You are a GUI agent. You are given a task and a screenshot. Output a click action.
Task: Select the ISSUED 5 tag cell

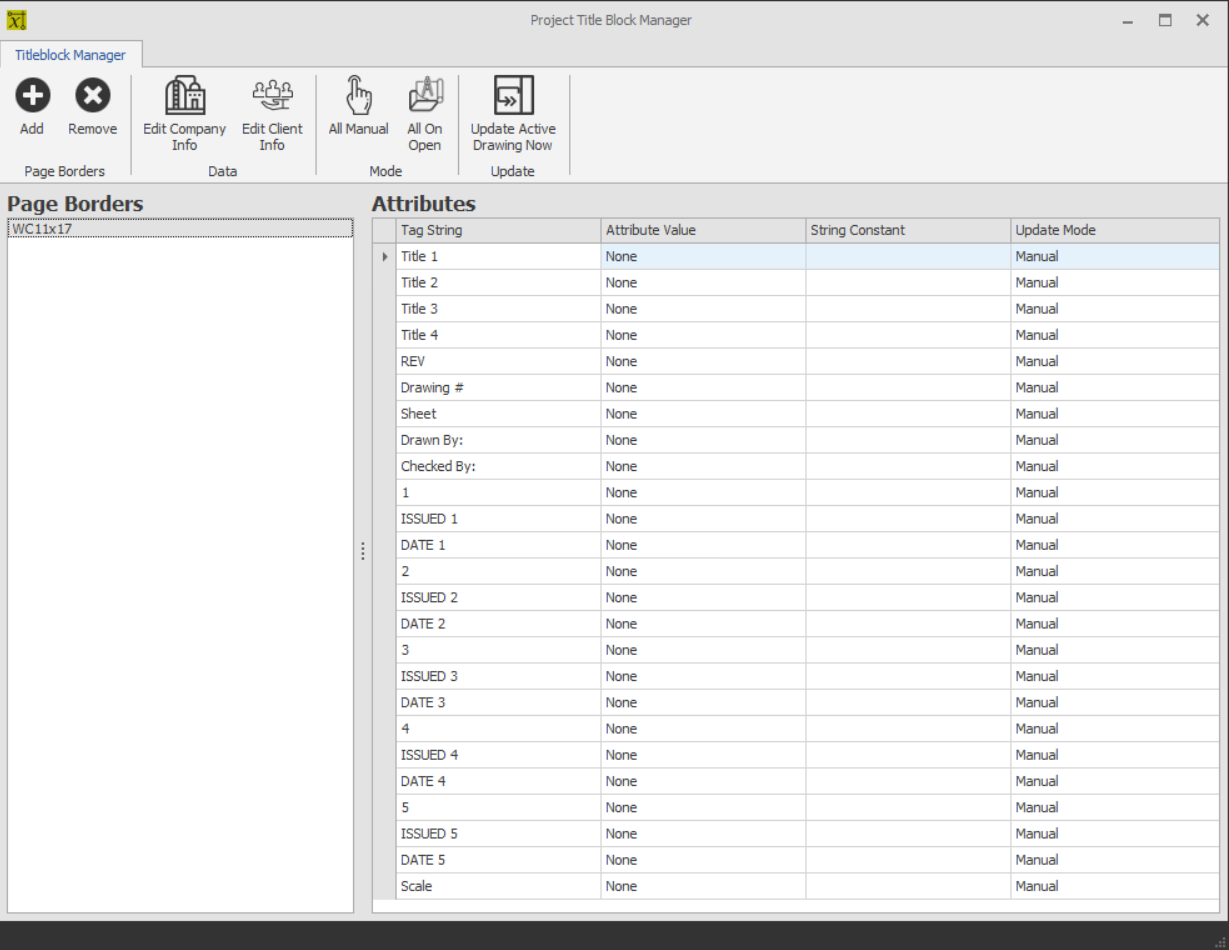pos(498,833)
